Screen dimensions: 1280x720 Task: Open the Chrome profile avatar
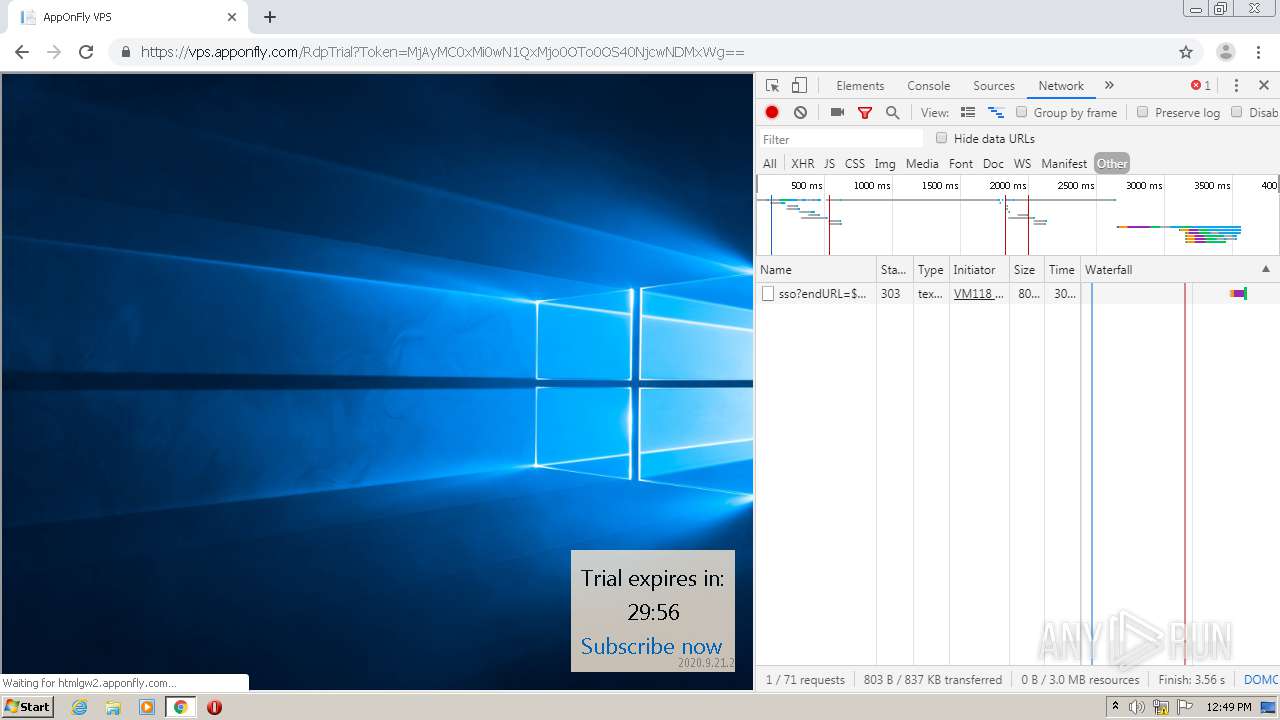tap(1226, 52)
